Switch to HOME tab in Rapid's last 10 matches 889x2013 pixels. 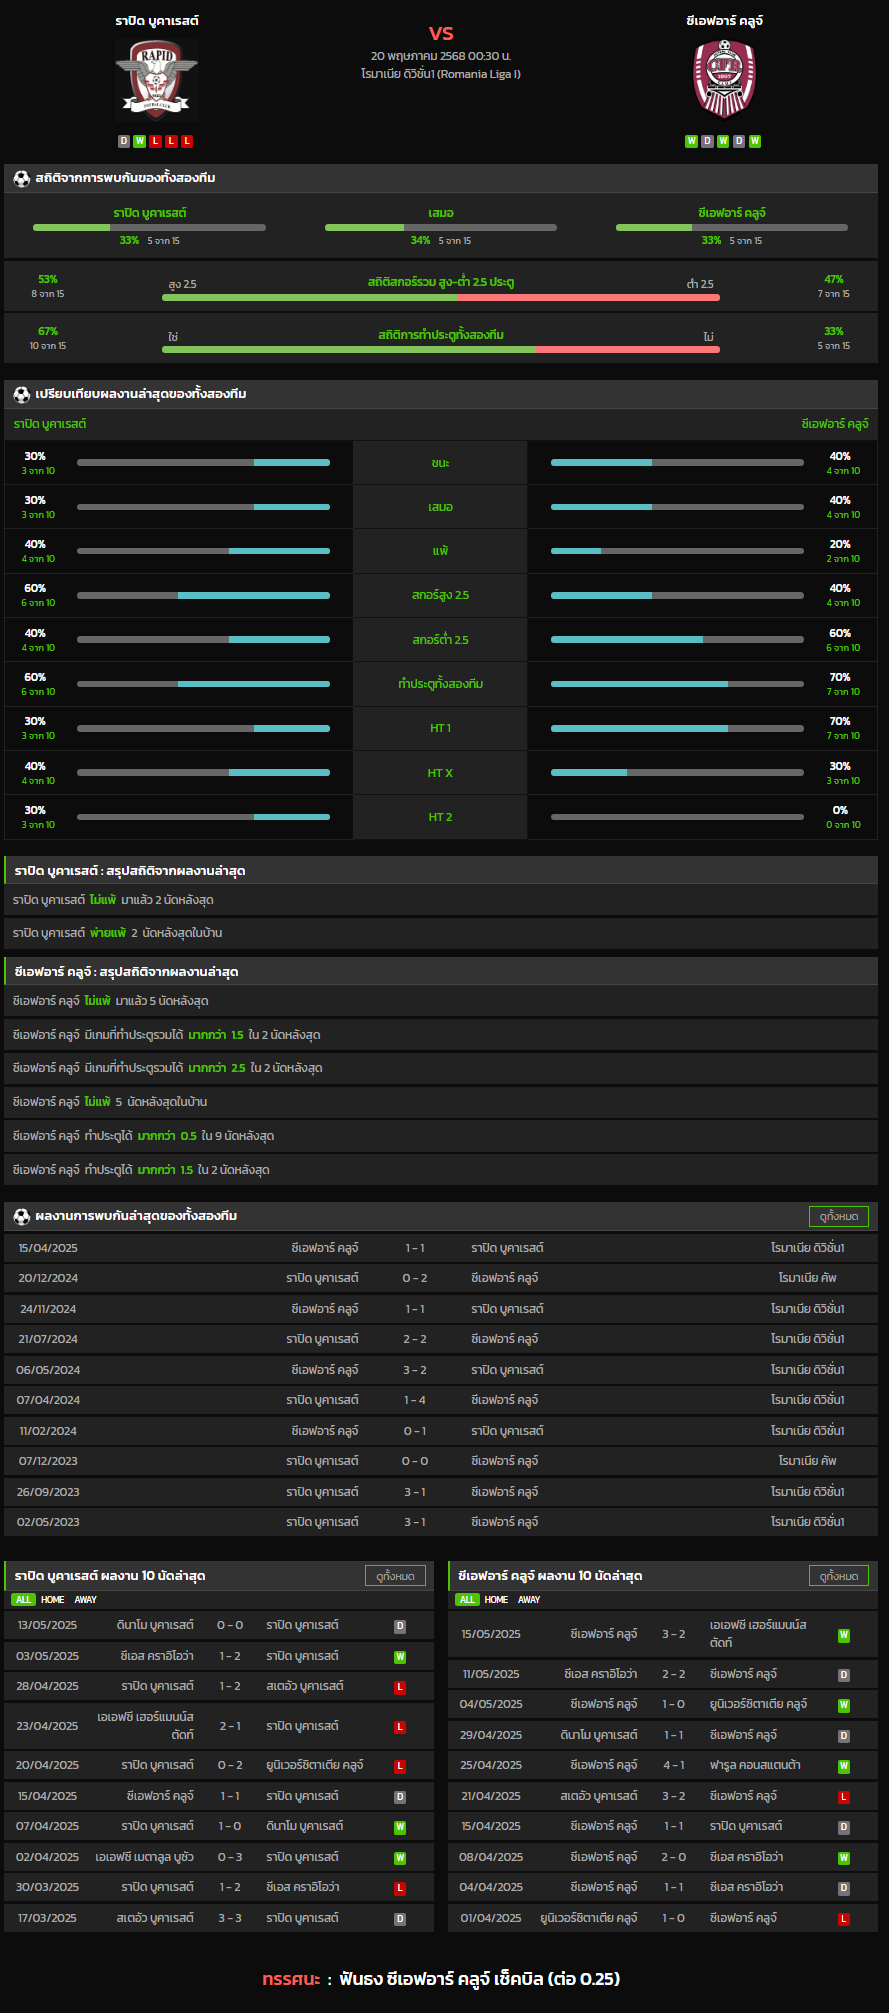(53, 1600)
